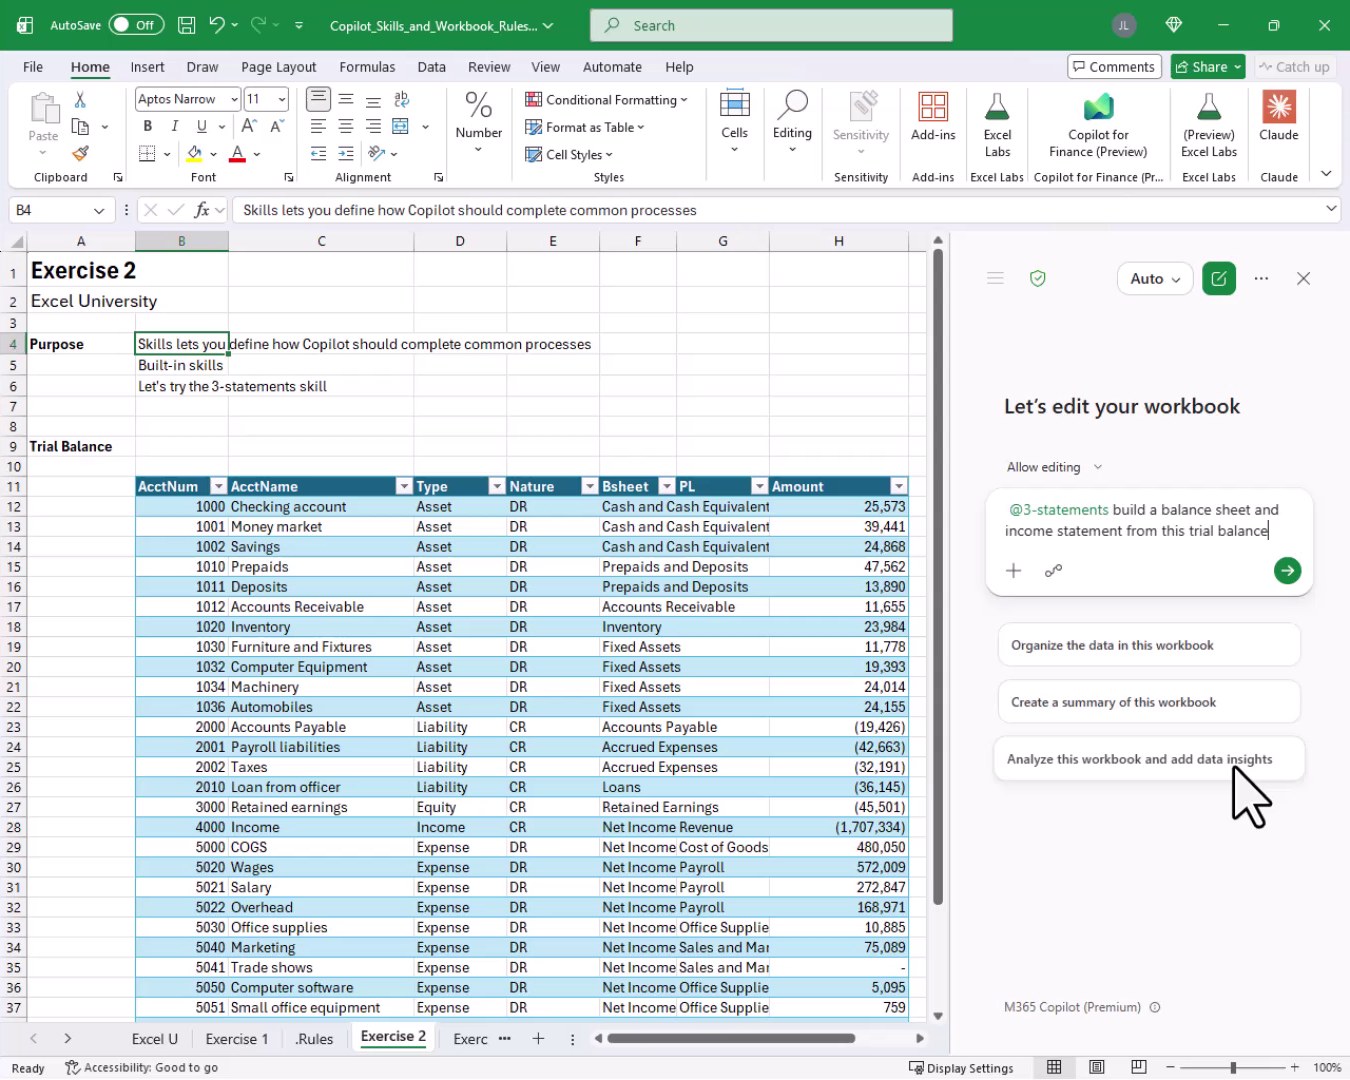Click in the formula bar text
Image resolution: width=1350 pixels, height=1080 pixels.
470,210
